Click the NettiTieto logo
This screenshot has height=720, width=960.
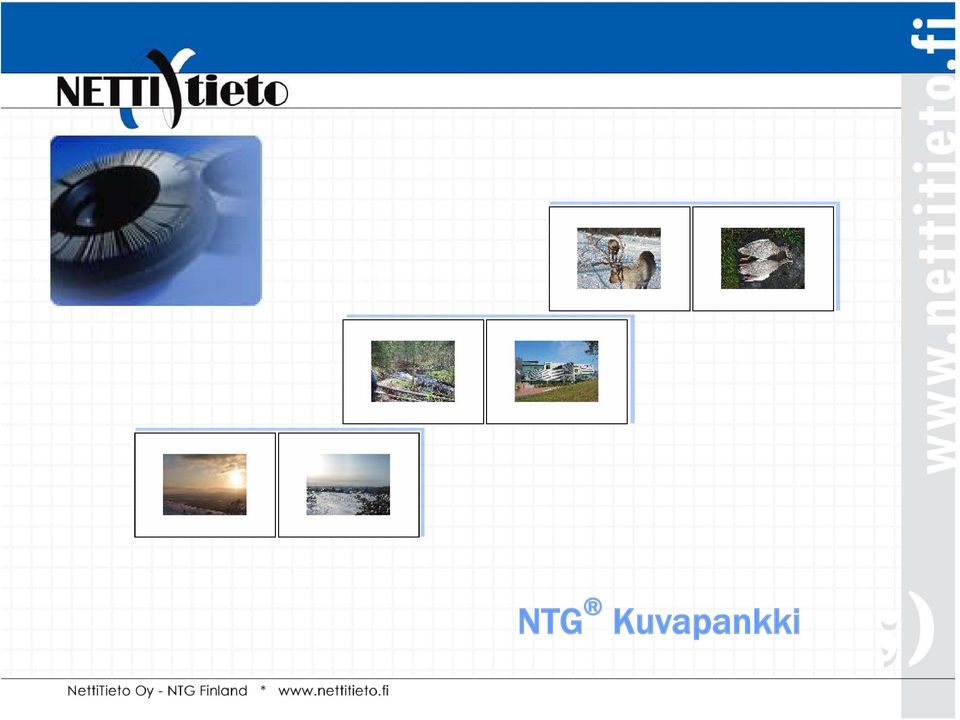coord(172,89)
